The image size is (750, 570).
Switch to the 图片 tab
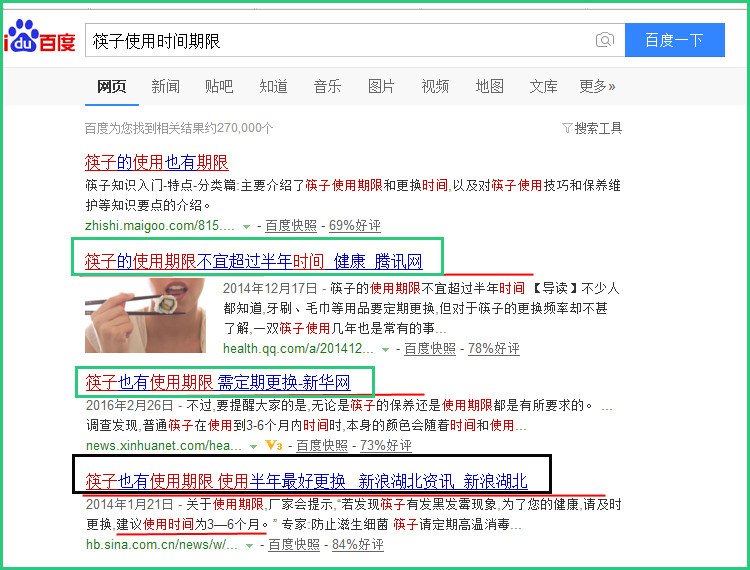(x=381, y=86)
